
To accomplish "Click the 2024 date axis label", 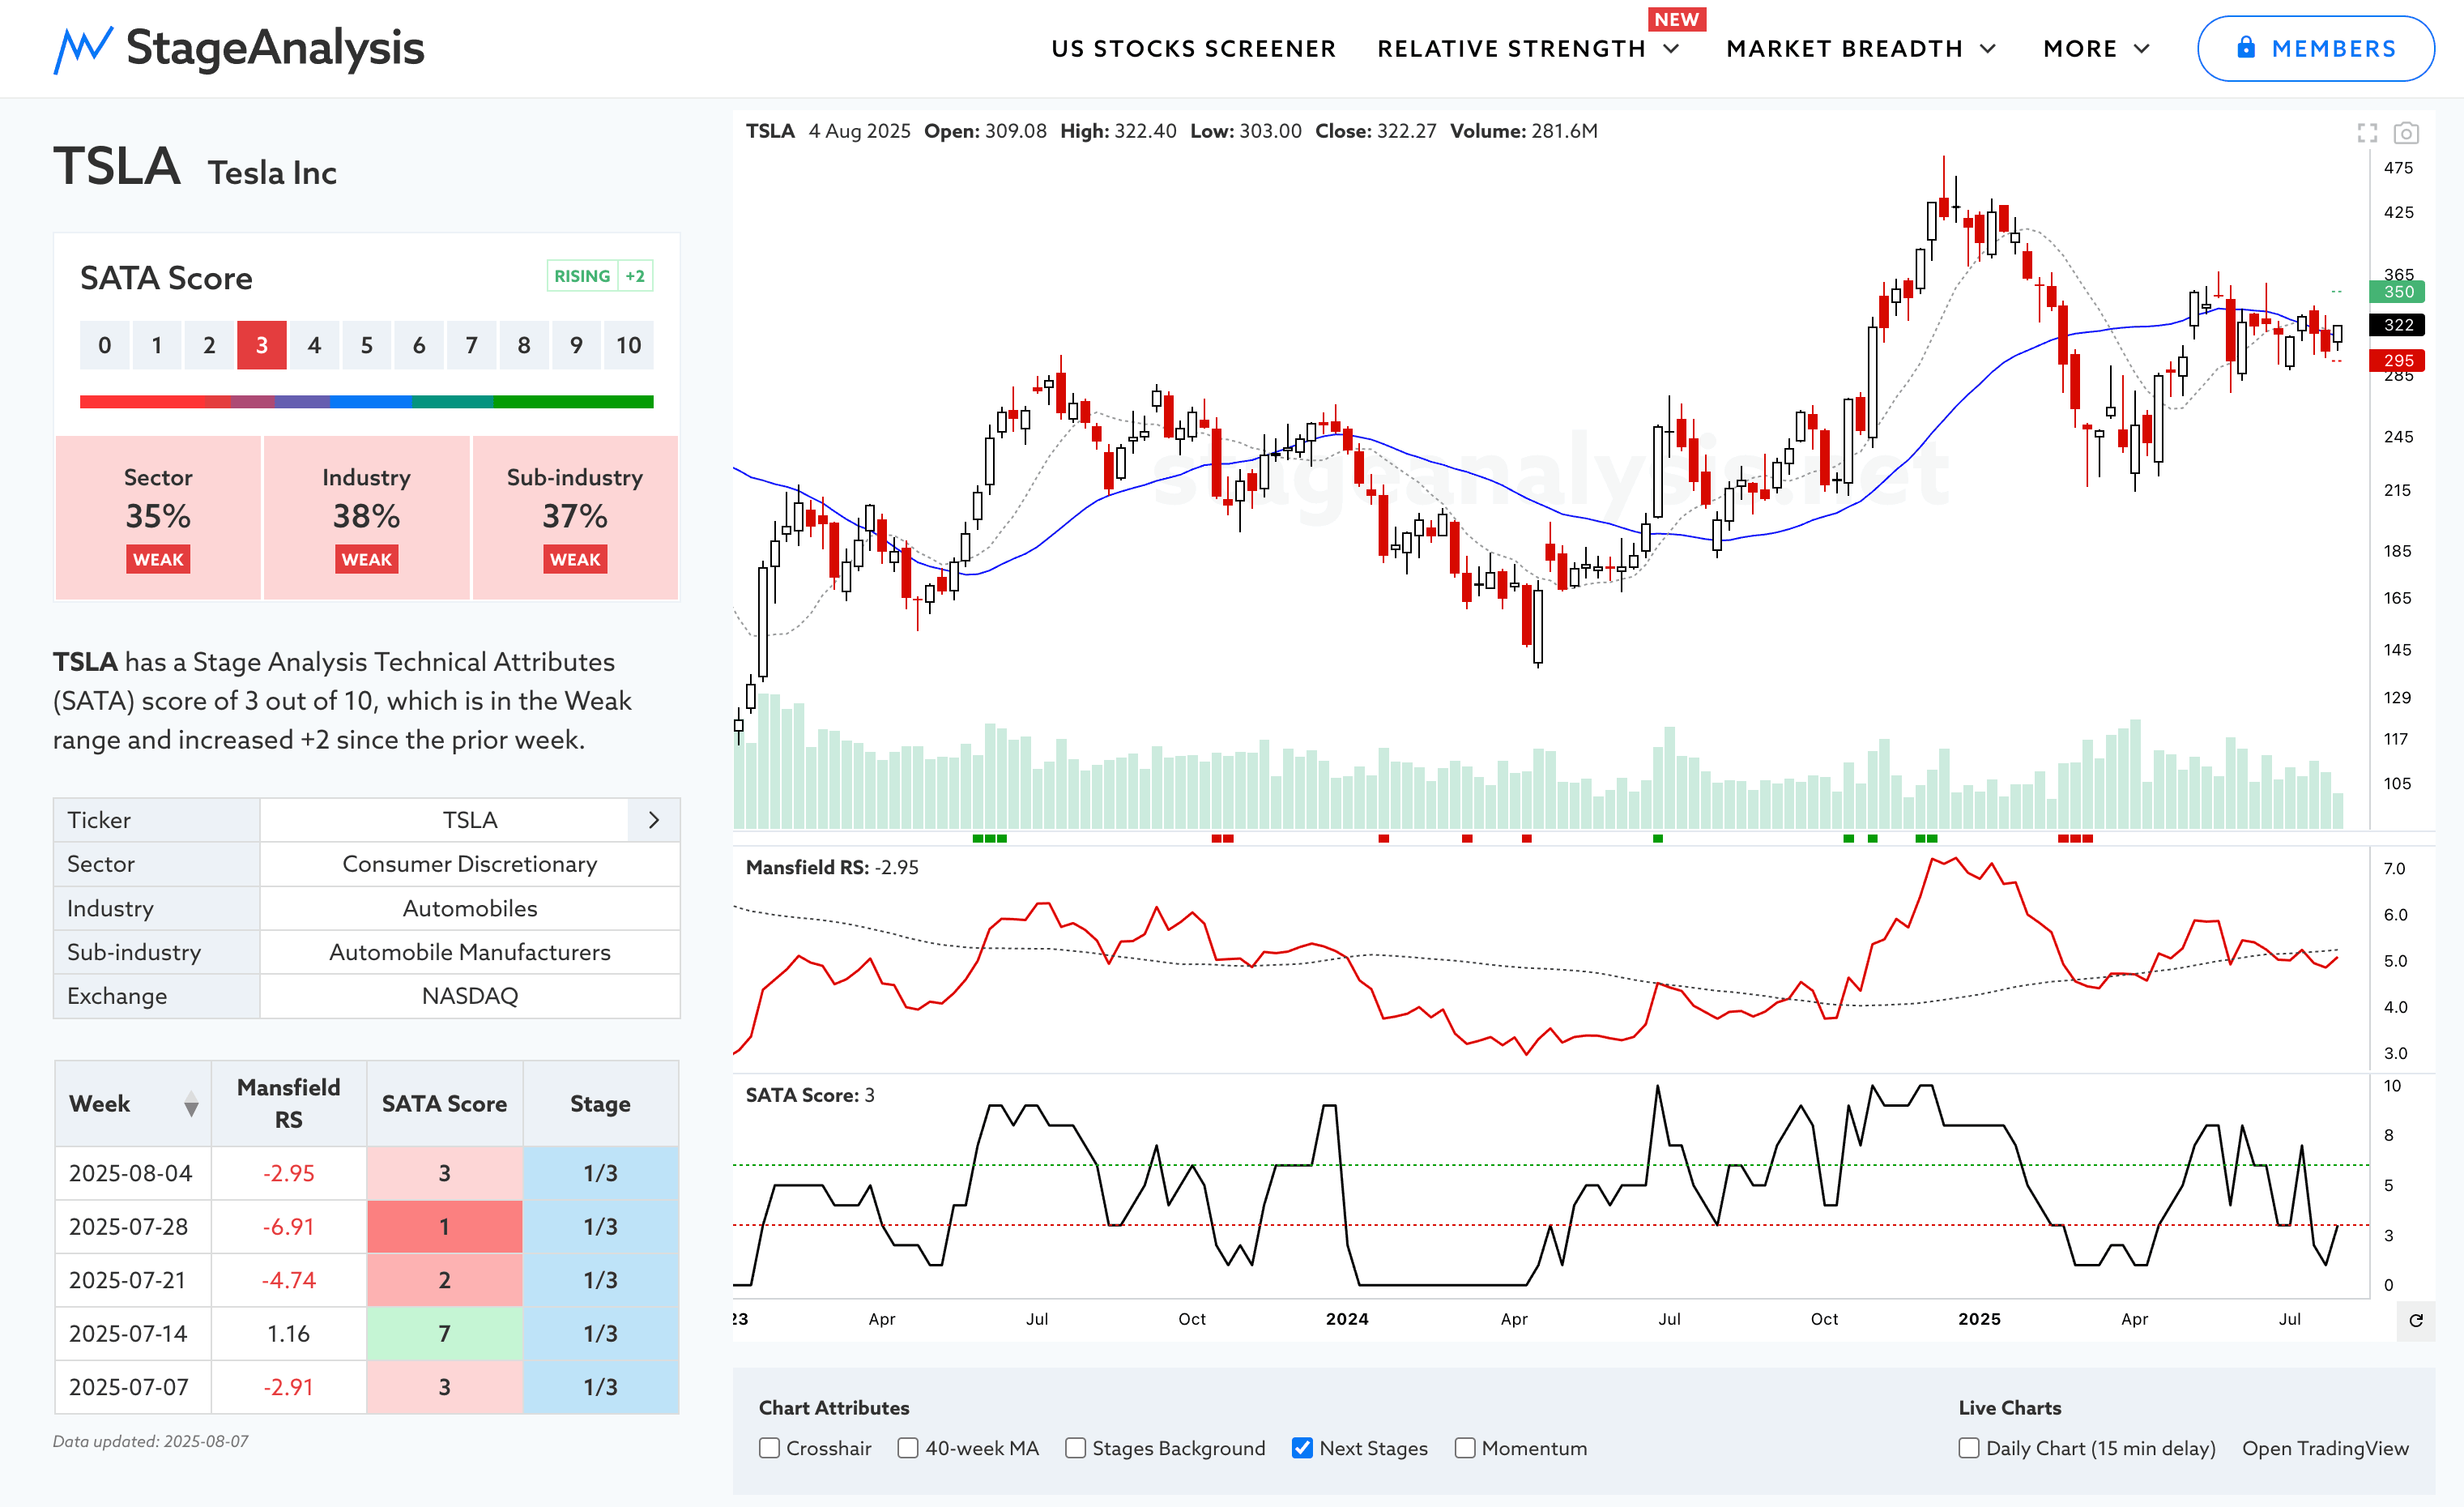I will click(x=1347, y=1319).
